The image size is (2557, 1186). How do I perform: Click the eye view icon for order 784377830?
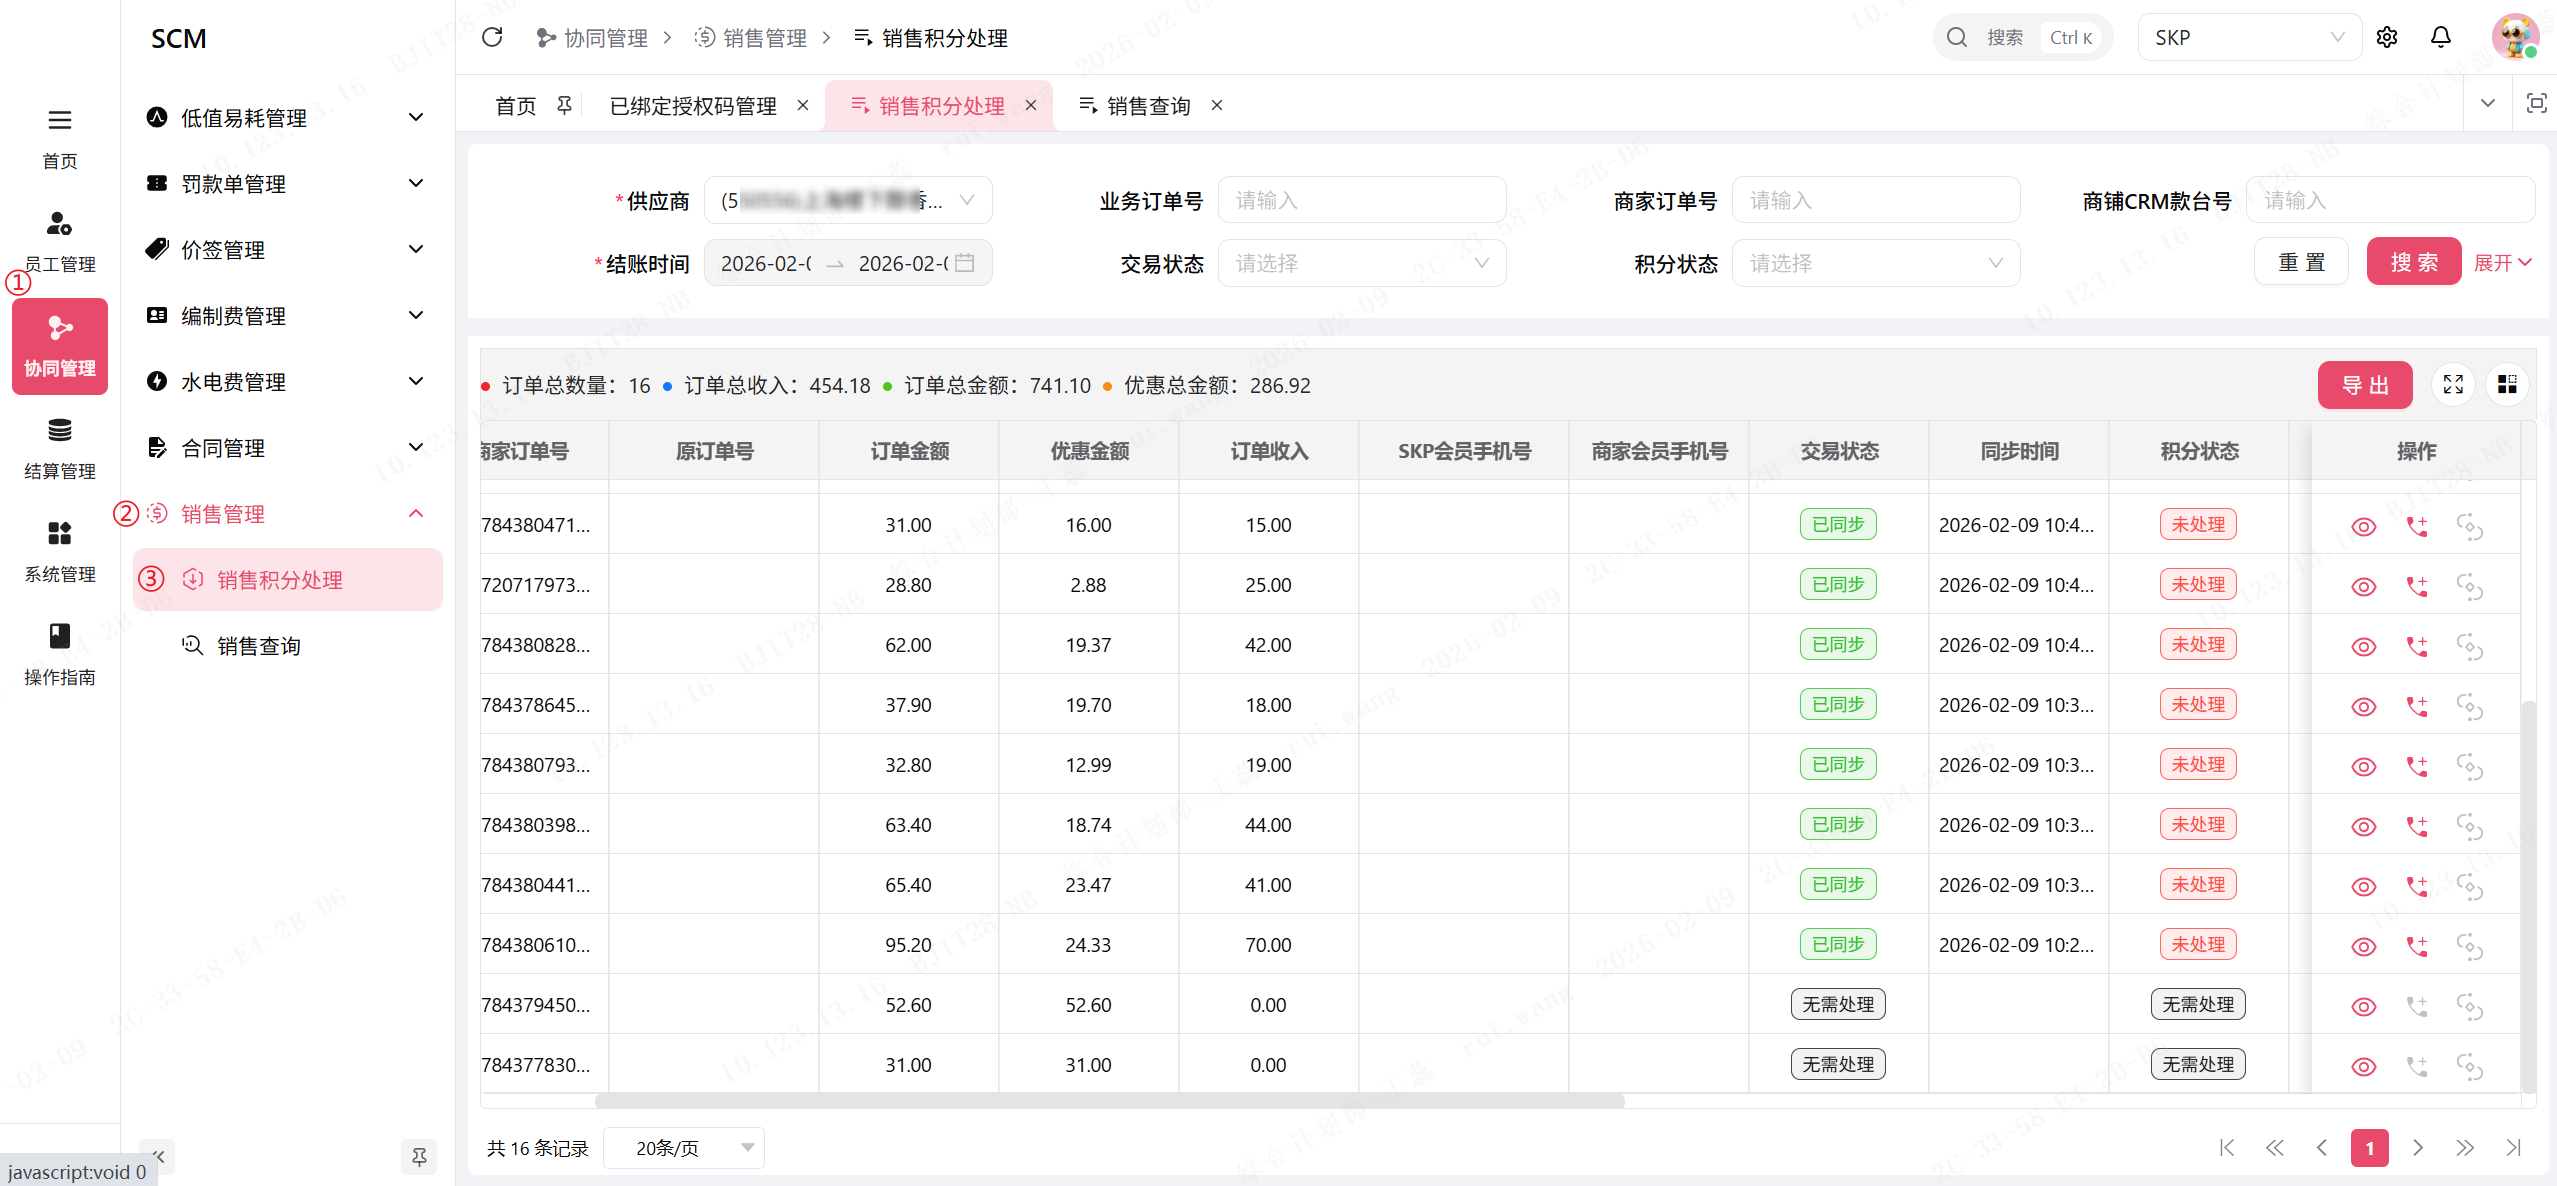(x=2362, y=1066)
